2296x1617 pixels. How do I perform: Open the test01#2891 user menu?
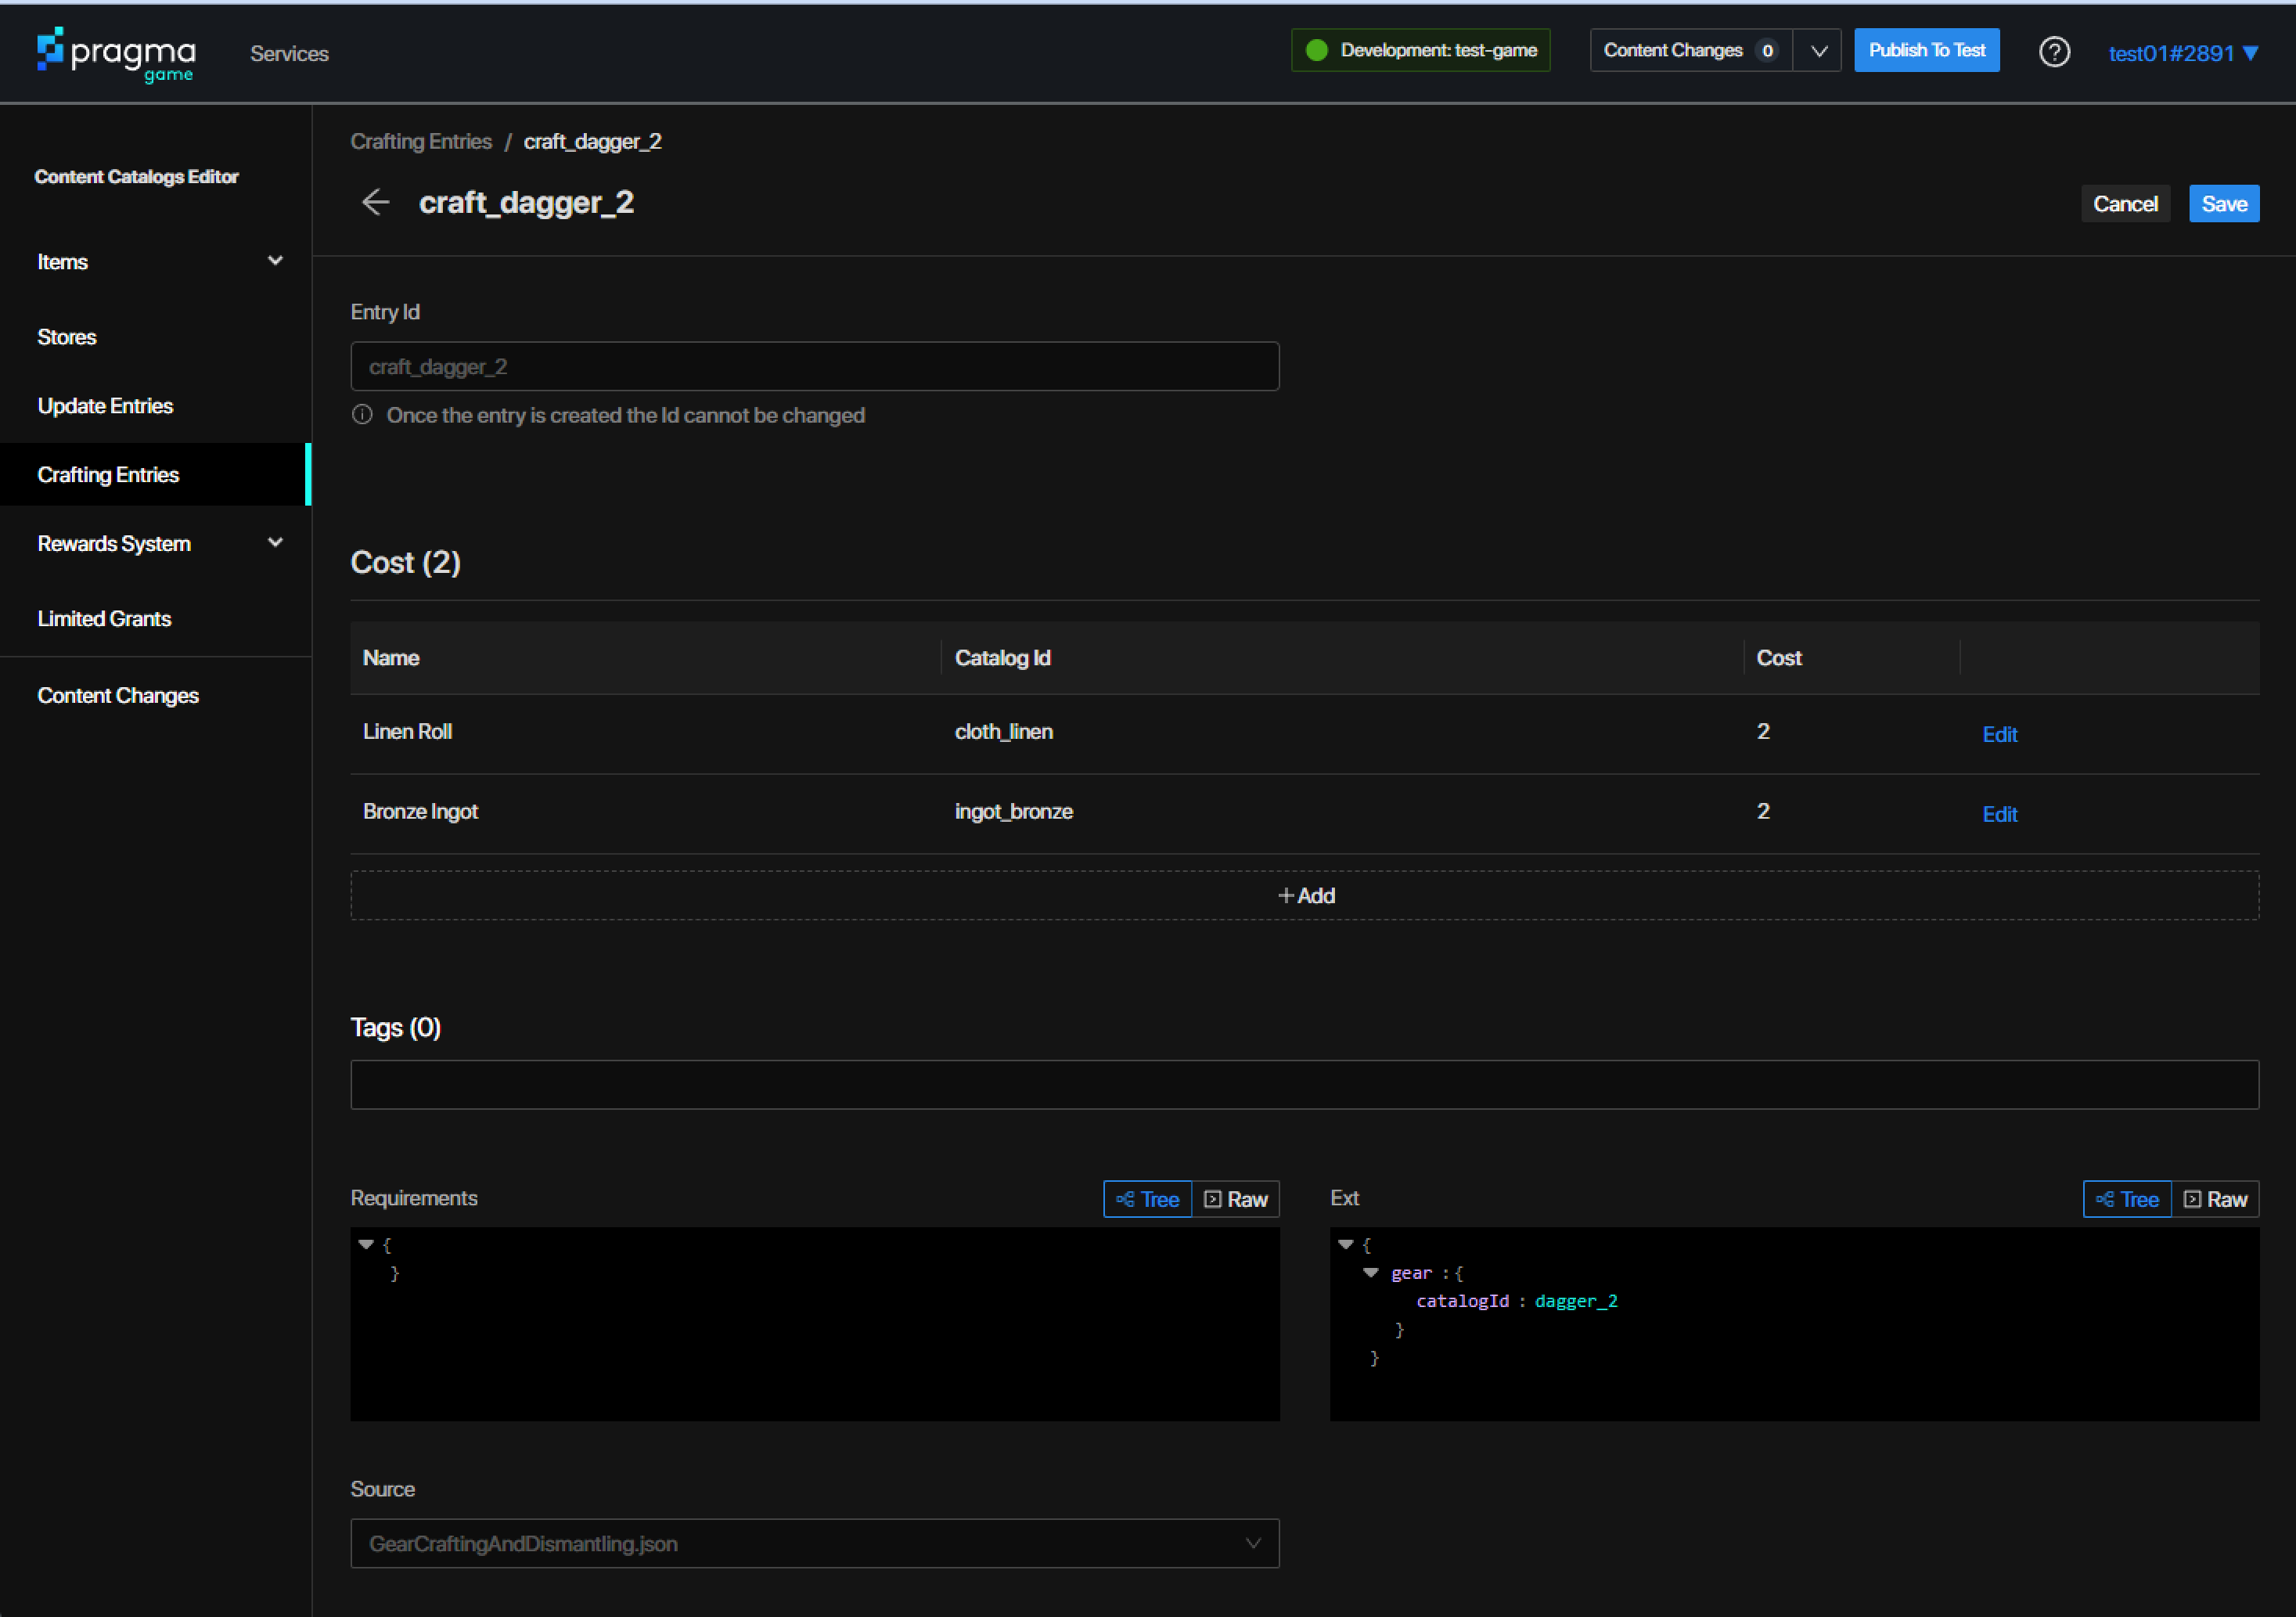2184,53
